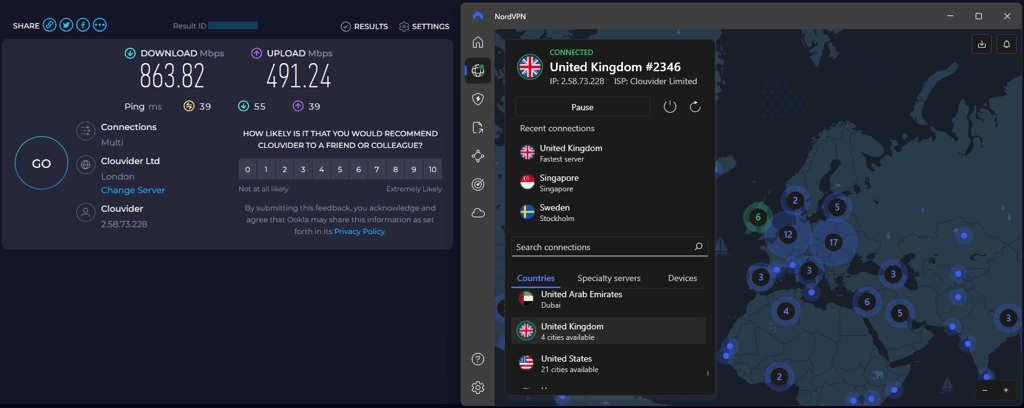Share Speedtest result on Twitter

pyautogui.click(x=66, y=25)
